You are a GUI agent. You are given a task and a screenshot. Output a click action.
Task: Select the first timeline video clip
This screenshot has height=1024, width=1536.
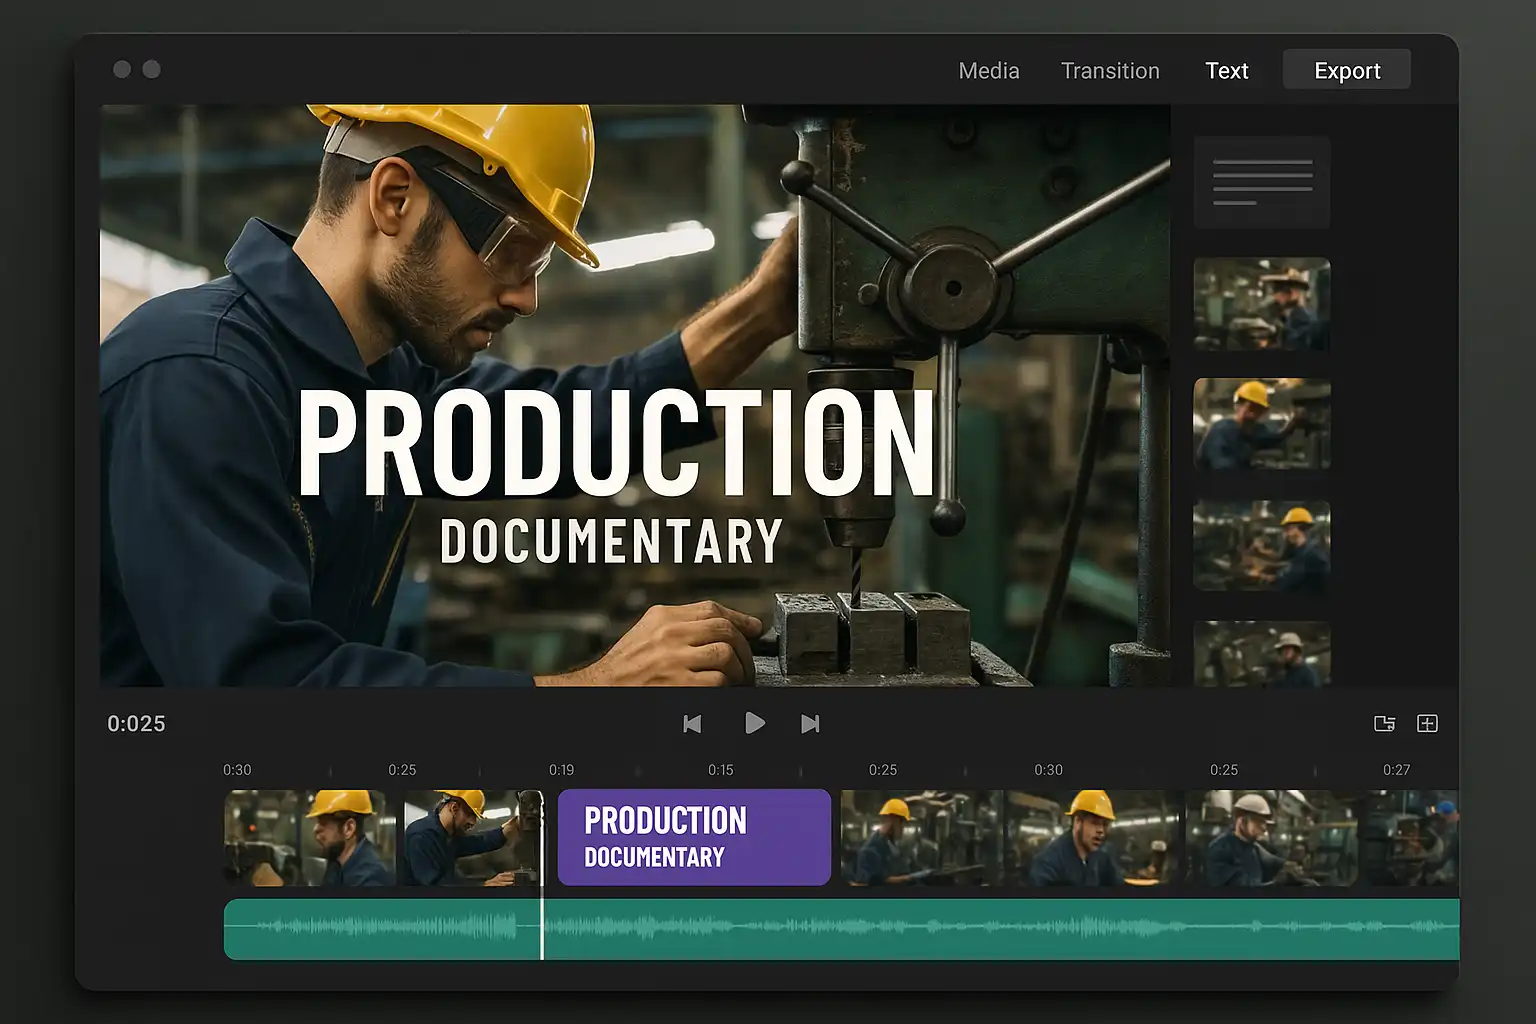click(308, 837)
